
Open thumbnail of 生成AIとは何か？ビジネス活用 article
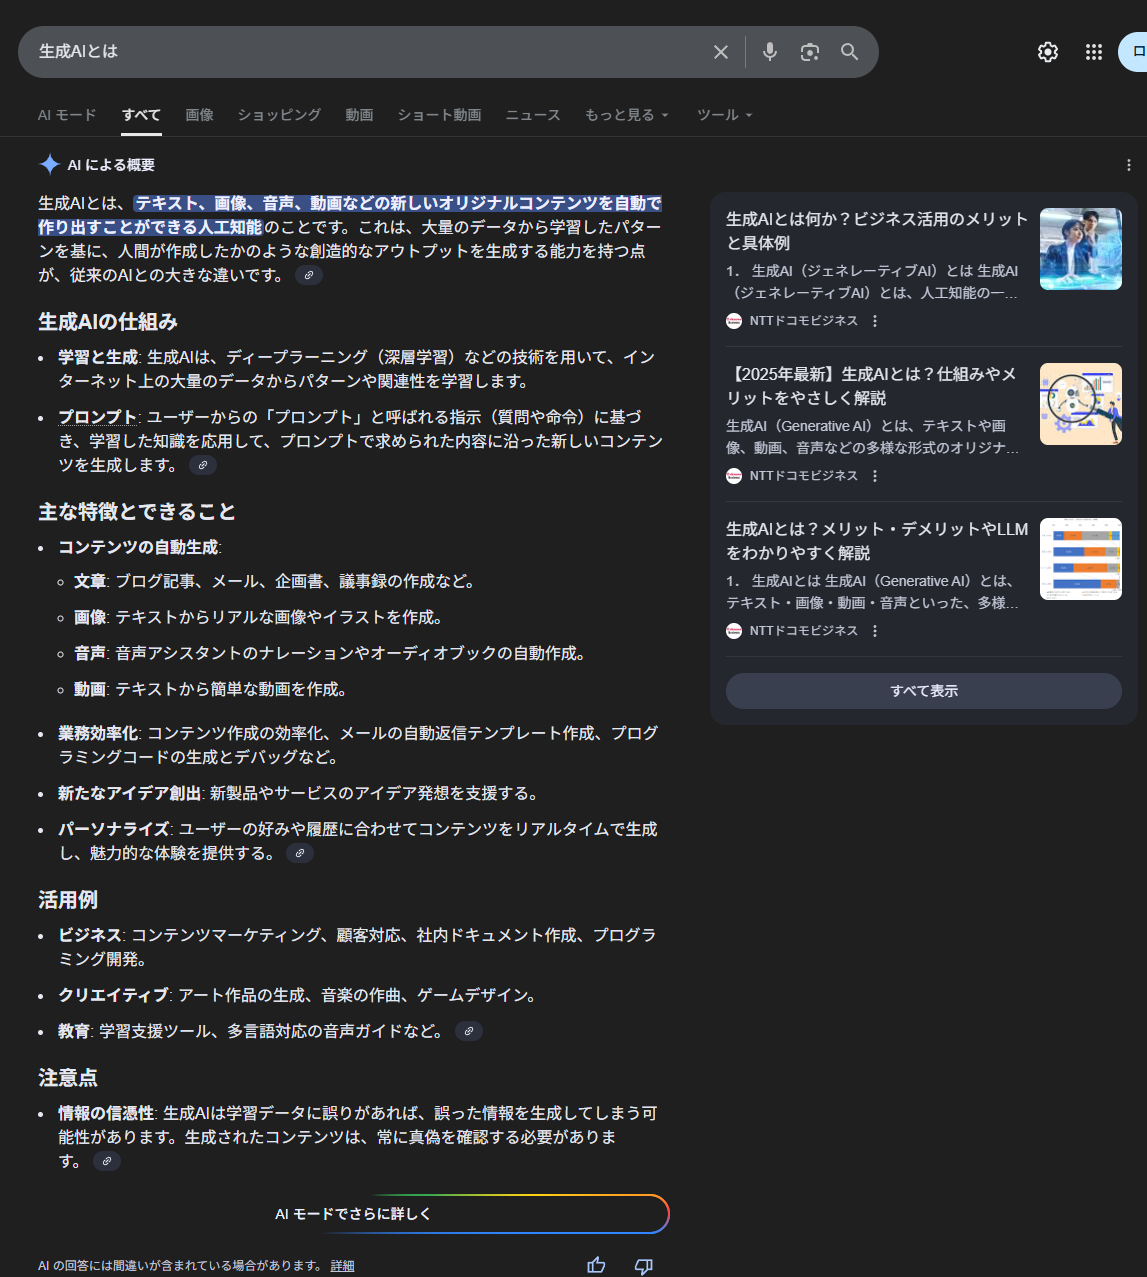1080,249
